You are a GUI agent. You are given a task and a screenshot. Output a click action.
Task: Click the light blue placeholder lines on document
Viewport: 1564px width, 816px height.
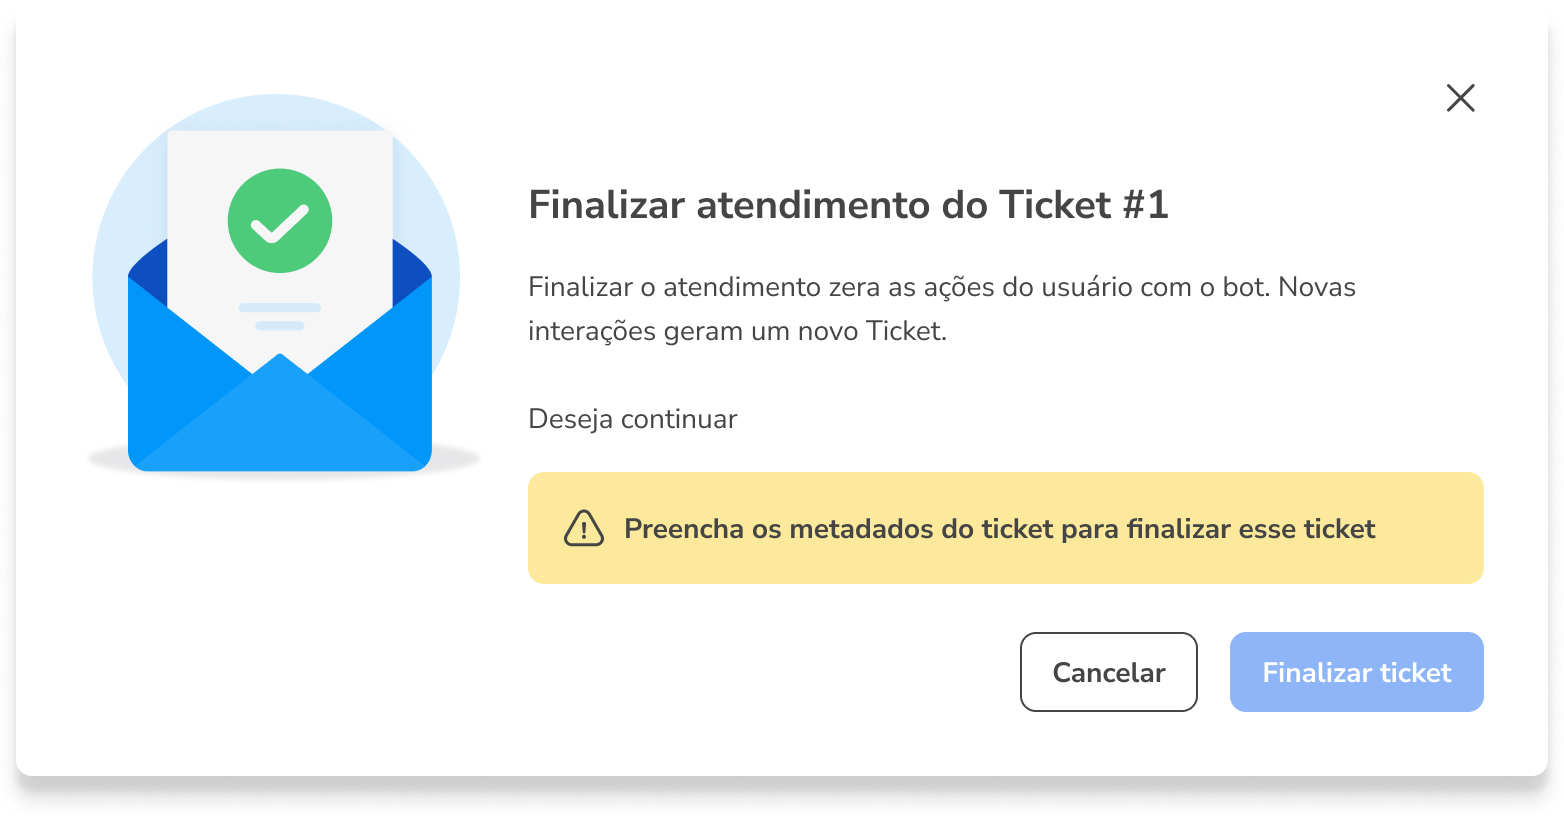tap(280, 316)
